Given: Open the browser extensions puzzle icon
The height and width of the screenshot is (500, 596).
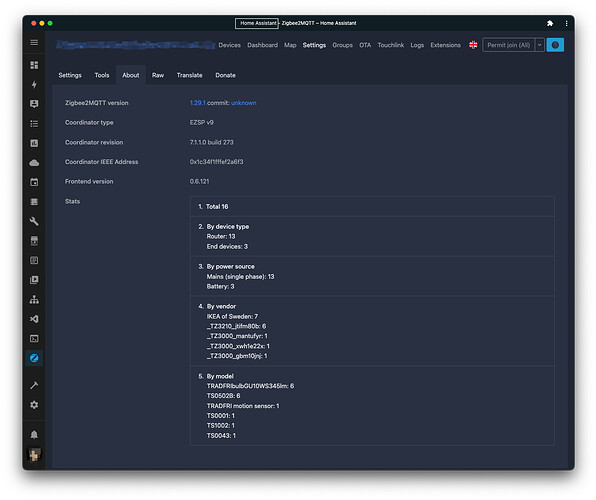Looking at the screenshot, I should tap(550, 23).
